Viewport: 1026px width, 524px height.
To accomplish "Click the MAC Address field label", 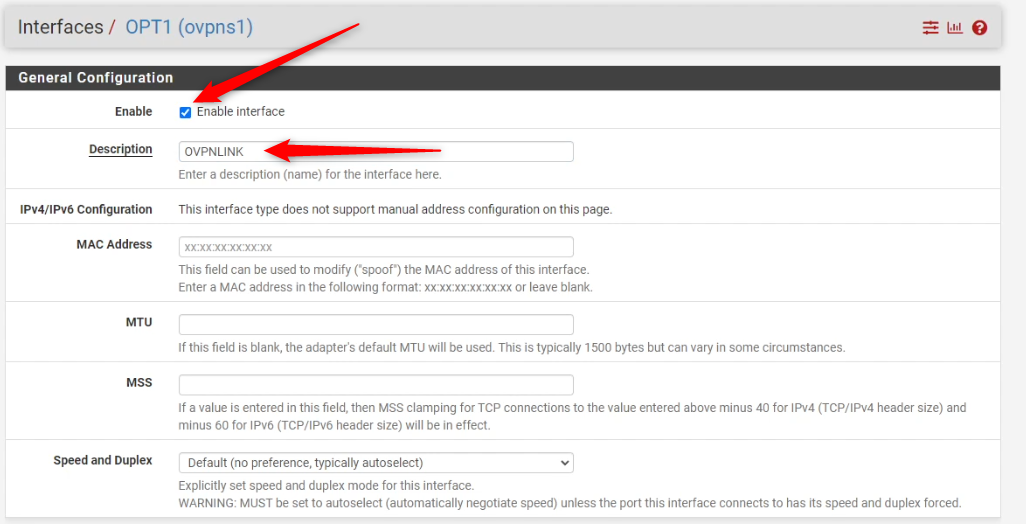I will (x=114, y=245).
